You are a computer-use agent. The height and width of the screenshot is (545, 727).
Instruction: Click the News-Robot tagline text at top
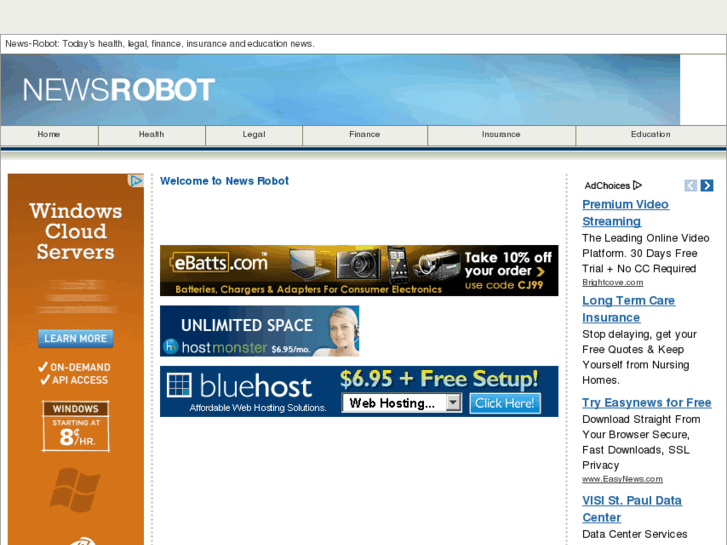click(160, 44)
